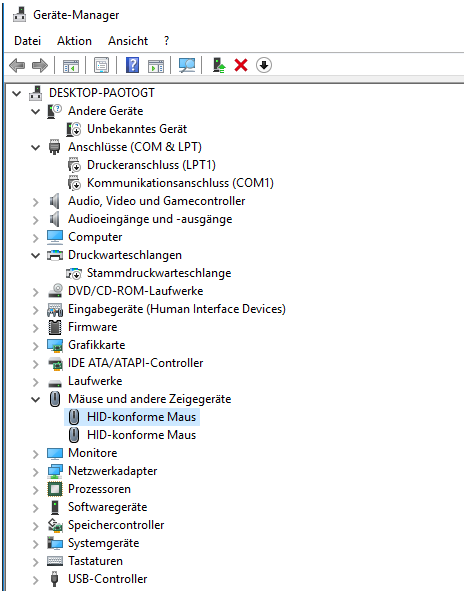The image size is (464, 612).
Task: Click the Grafikkarte adapter icon
Action: point(55,345)
